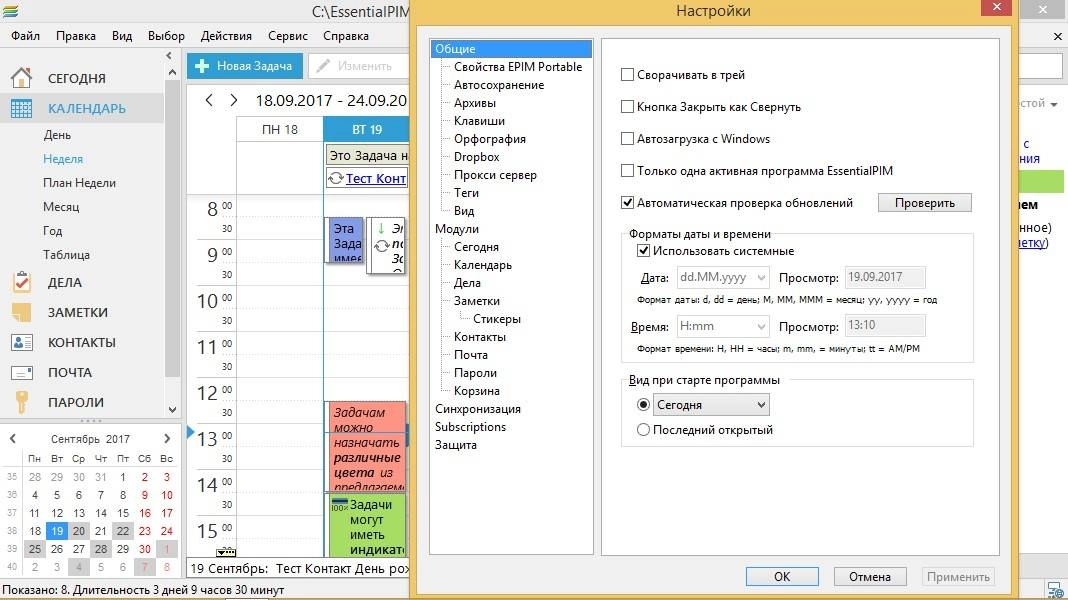
Task: Click Отмена to cancel settings
Action: [x=870, y=576]
